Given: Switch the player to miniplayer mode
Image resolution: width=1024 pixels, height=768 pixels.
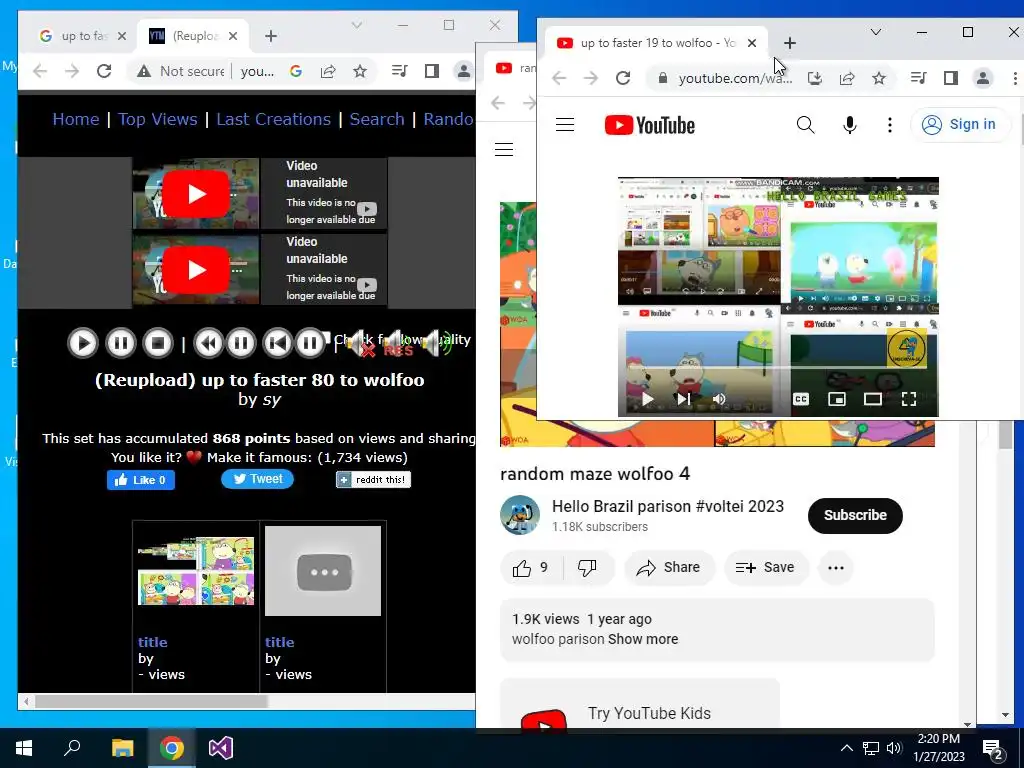Looking at the screenshot, I should coord(837,399).
